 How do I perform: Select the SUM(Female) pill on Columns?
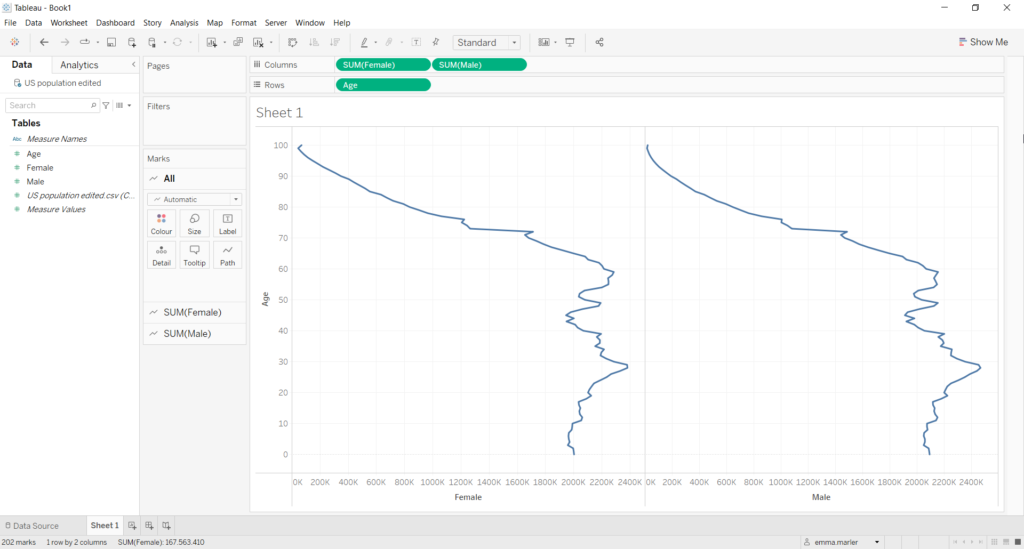click(x=383, y=65)
